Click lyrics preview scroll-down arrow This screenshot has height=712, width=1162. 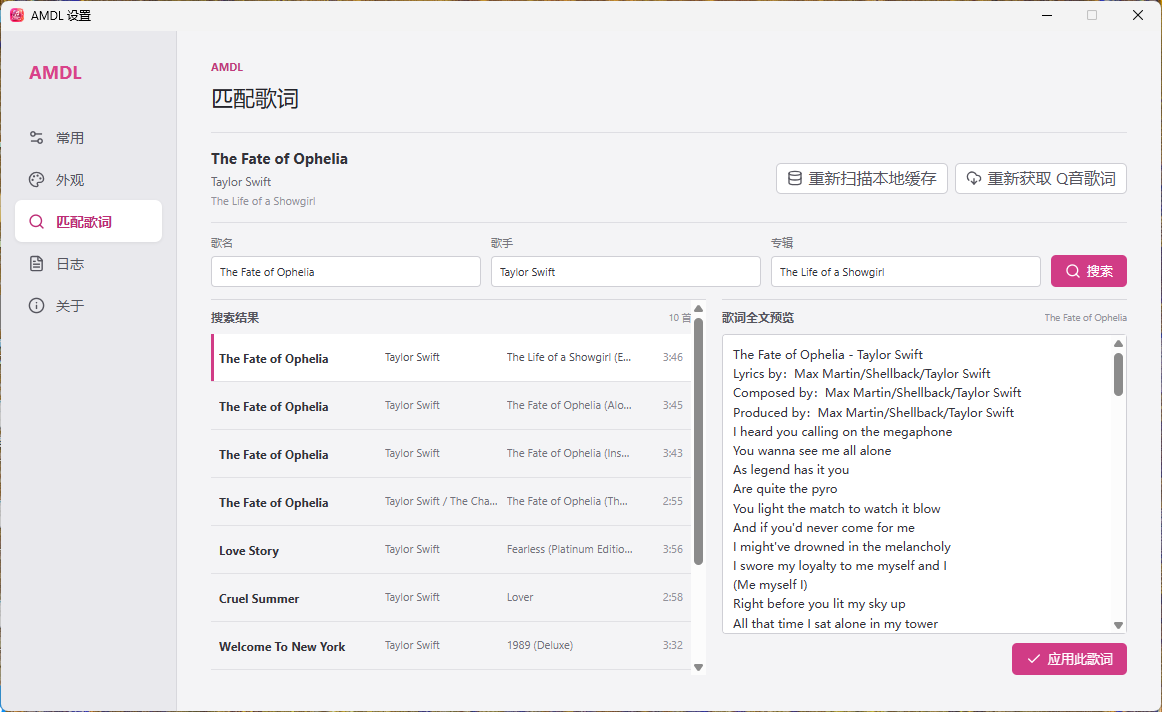click(x=1118, y=625)
